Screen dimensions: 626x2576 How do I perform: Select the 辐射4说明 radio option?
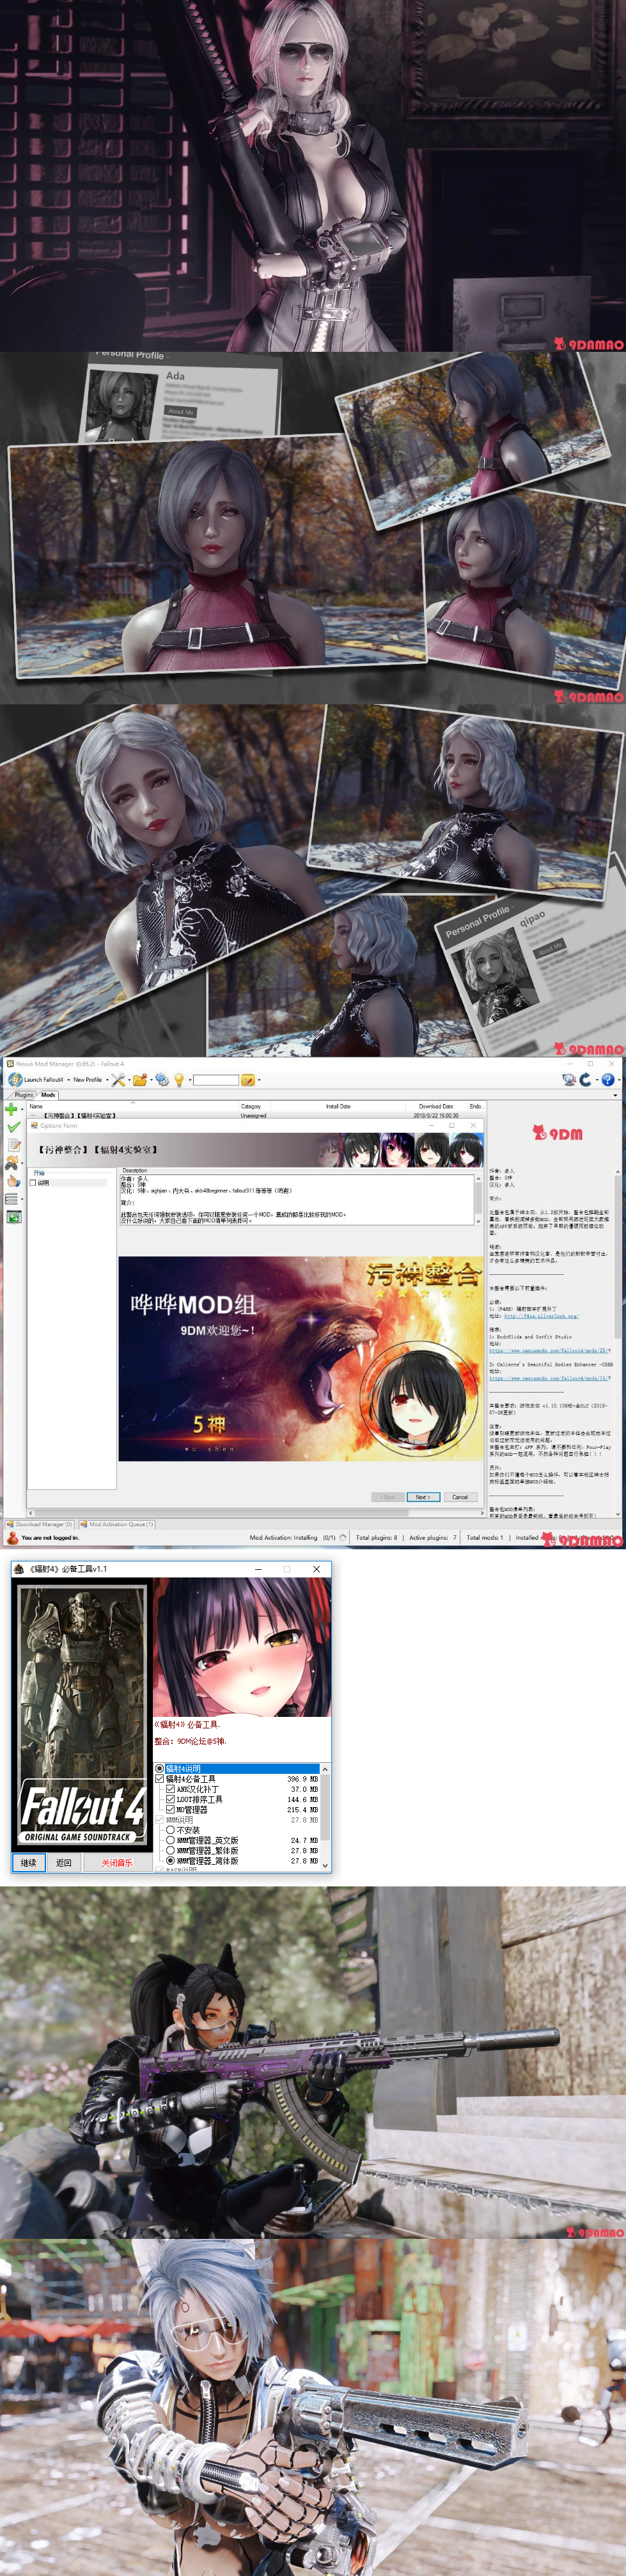click(160, 1769)
